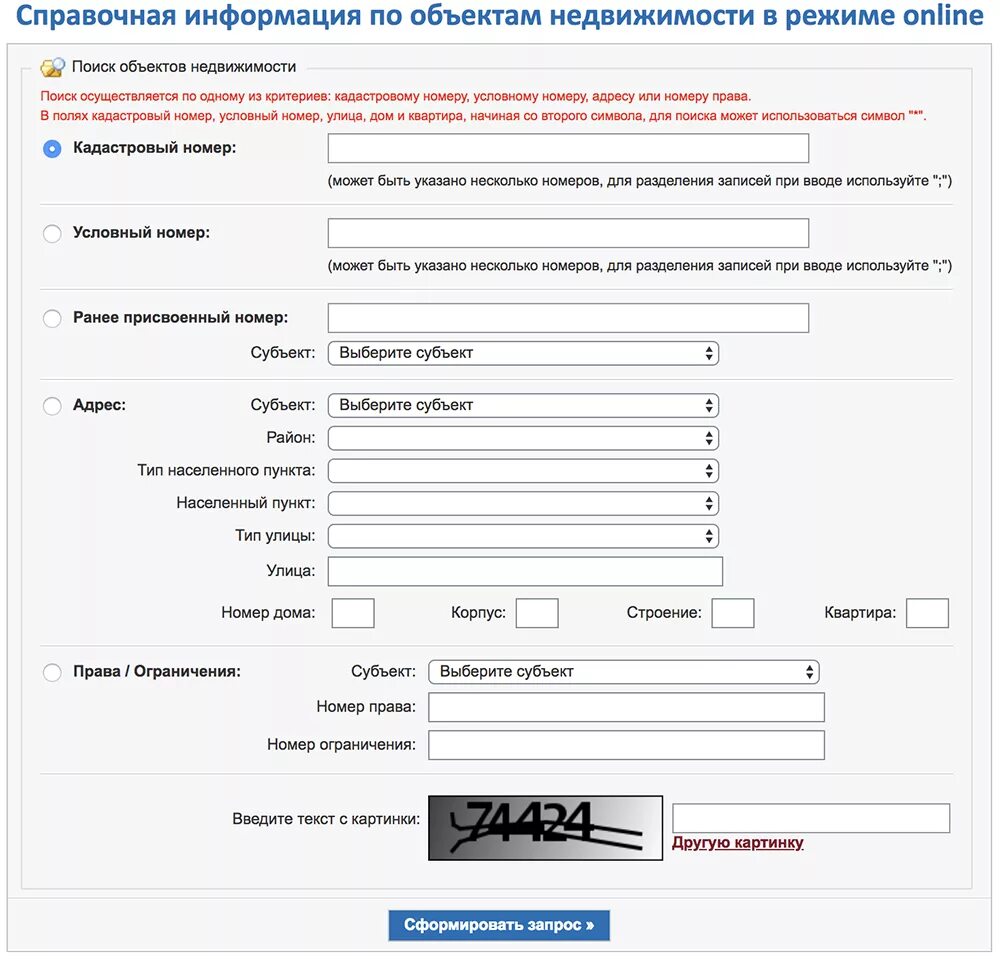Click the captcha image 74424
Screen dimensions: 1000x960
pyautogui.click(x=545, y=827)
